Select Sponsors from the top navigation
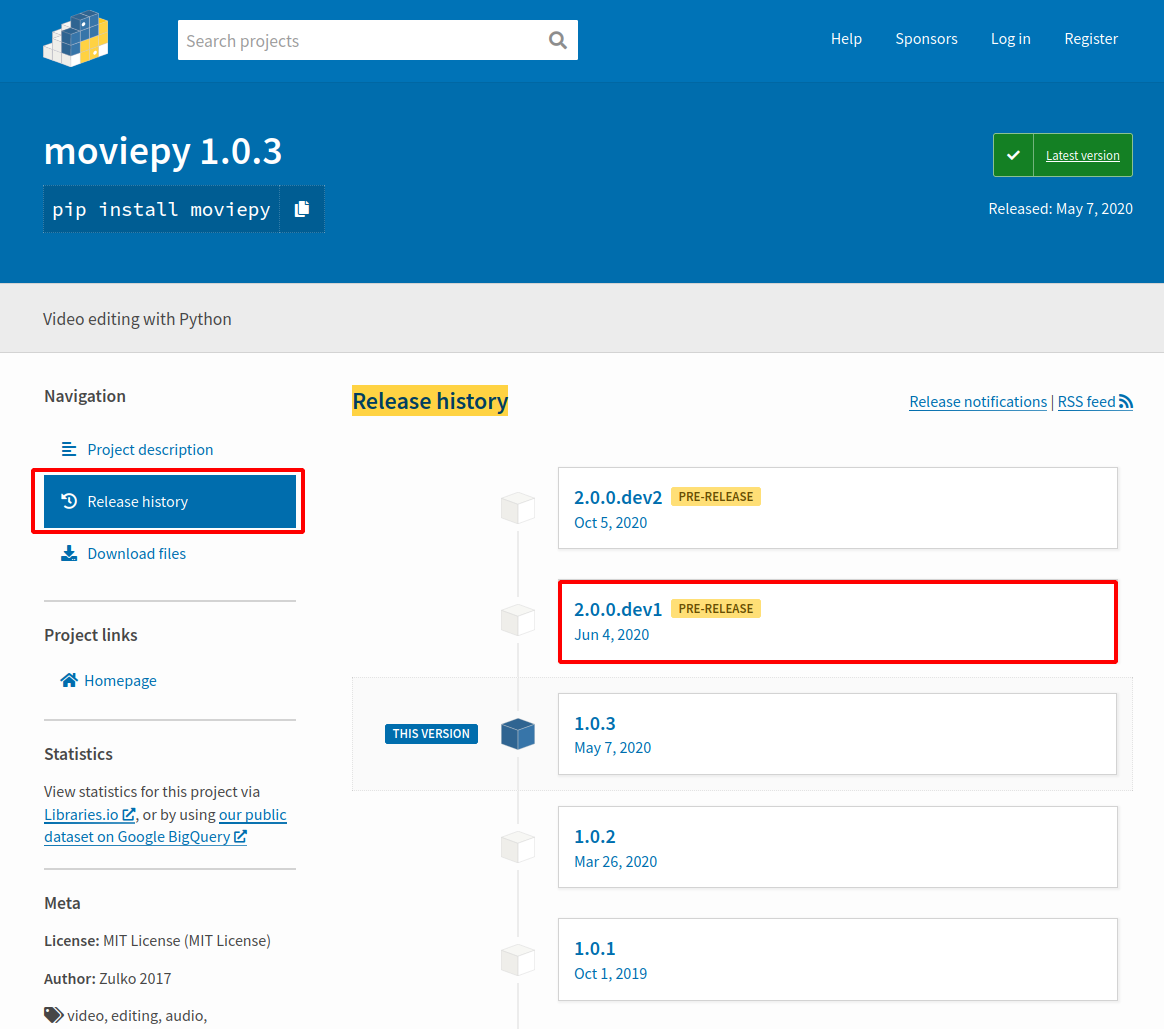 tap(926, 39)
